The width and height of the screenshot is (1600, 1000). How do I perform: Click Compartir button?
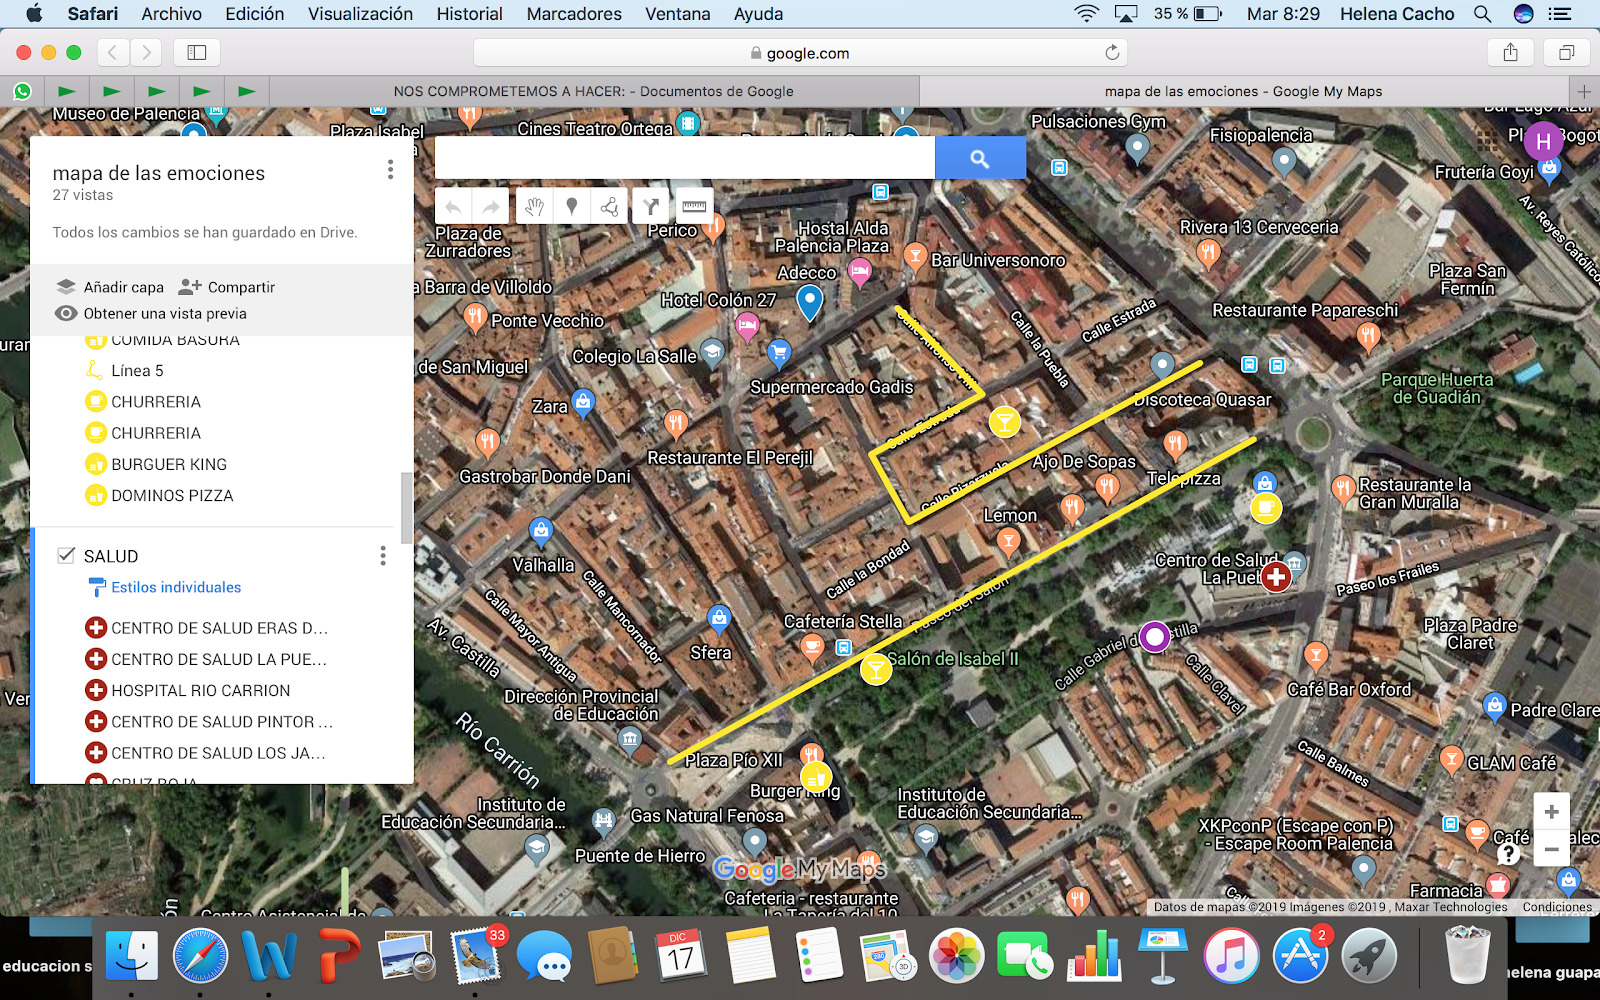click(x=227, y=287)
